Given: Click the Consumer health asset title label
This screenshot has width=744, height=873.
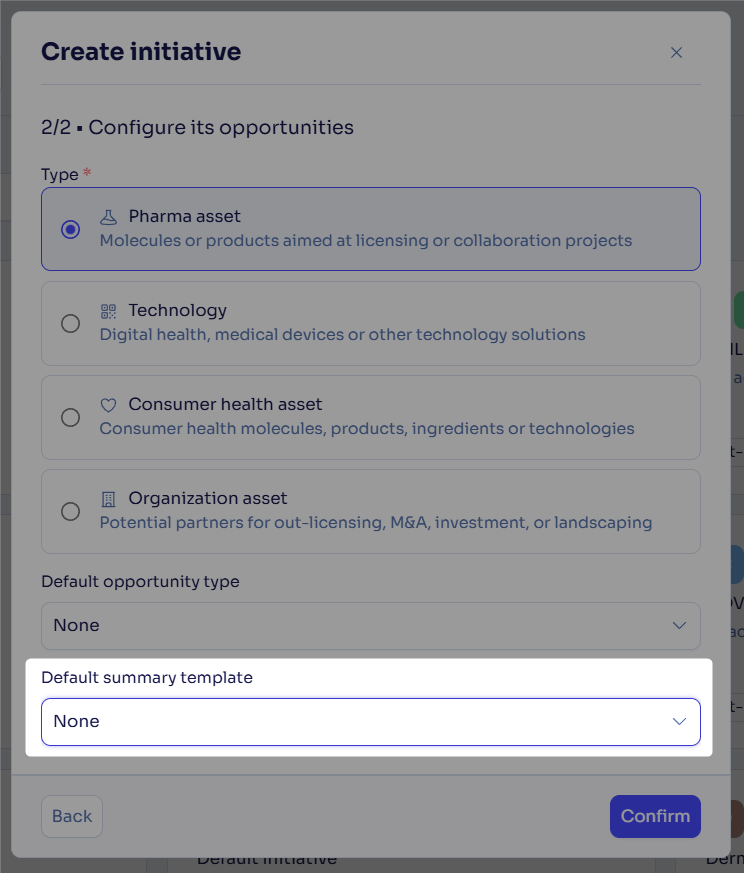Looking at the screenshot, I should 225,404.
